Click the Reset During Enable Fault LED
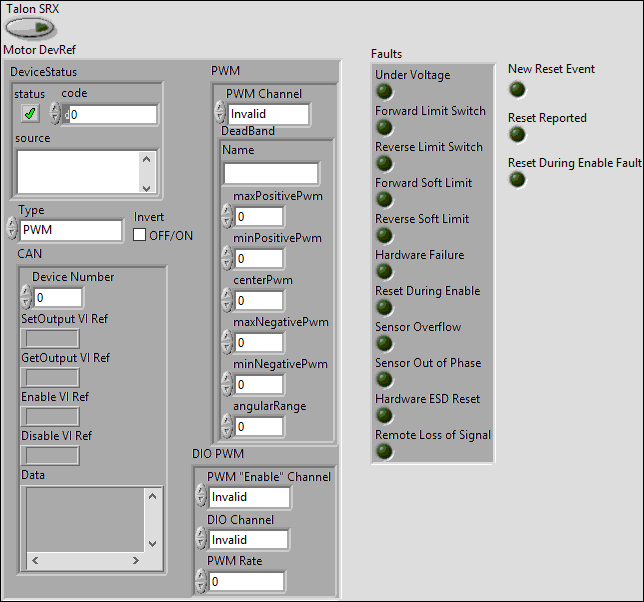 pos(517,180)
